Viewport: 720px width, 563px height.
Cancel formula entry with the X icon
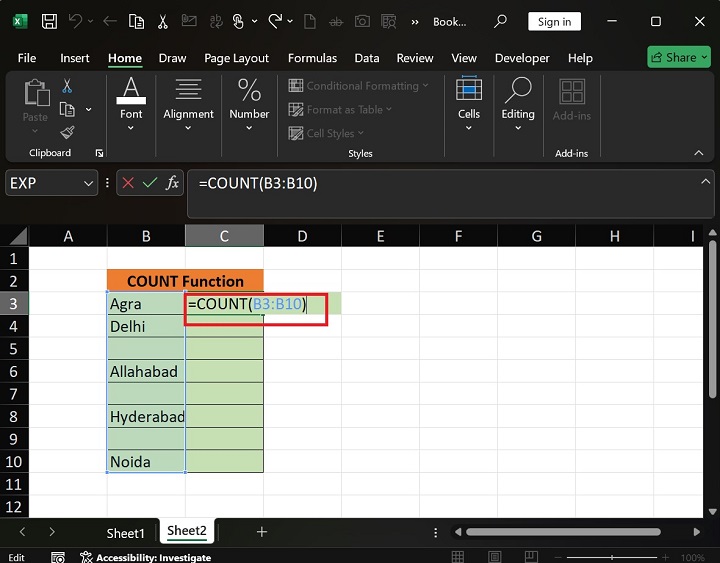[128, 183]
